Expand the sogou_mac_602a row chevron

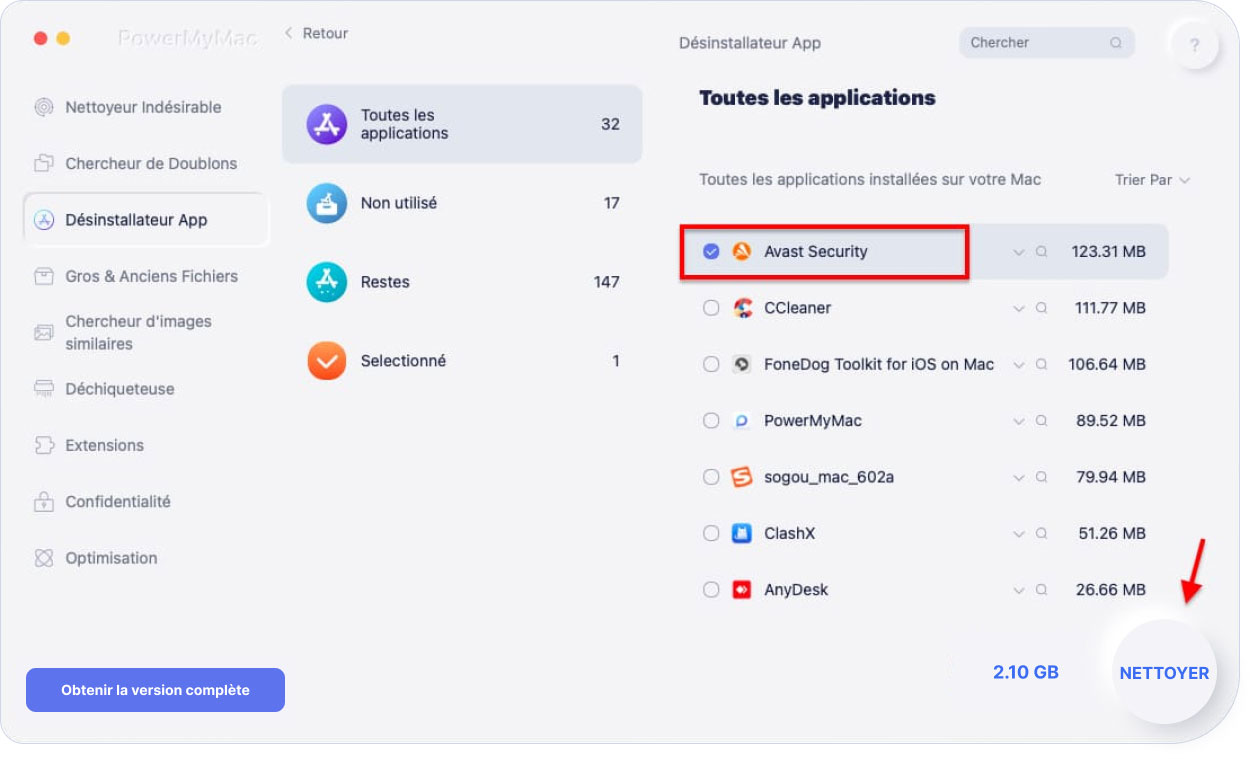pos(1019,478)
